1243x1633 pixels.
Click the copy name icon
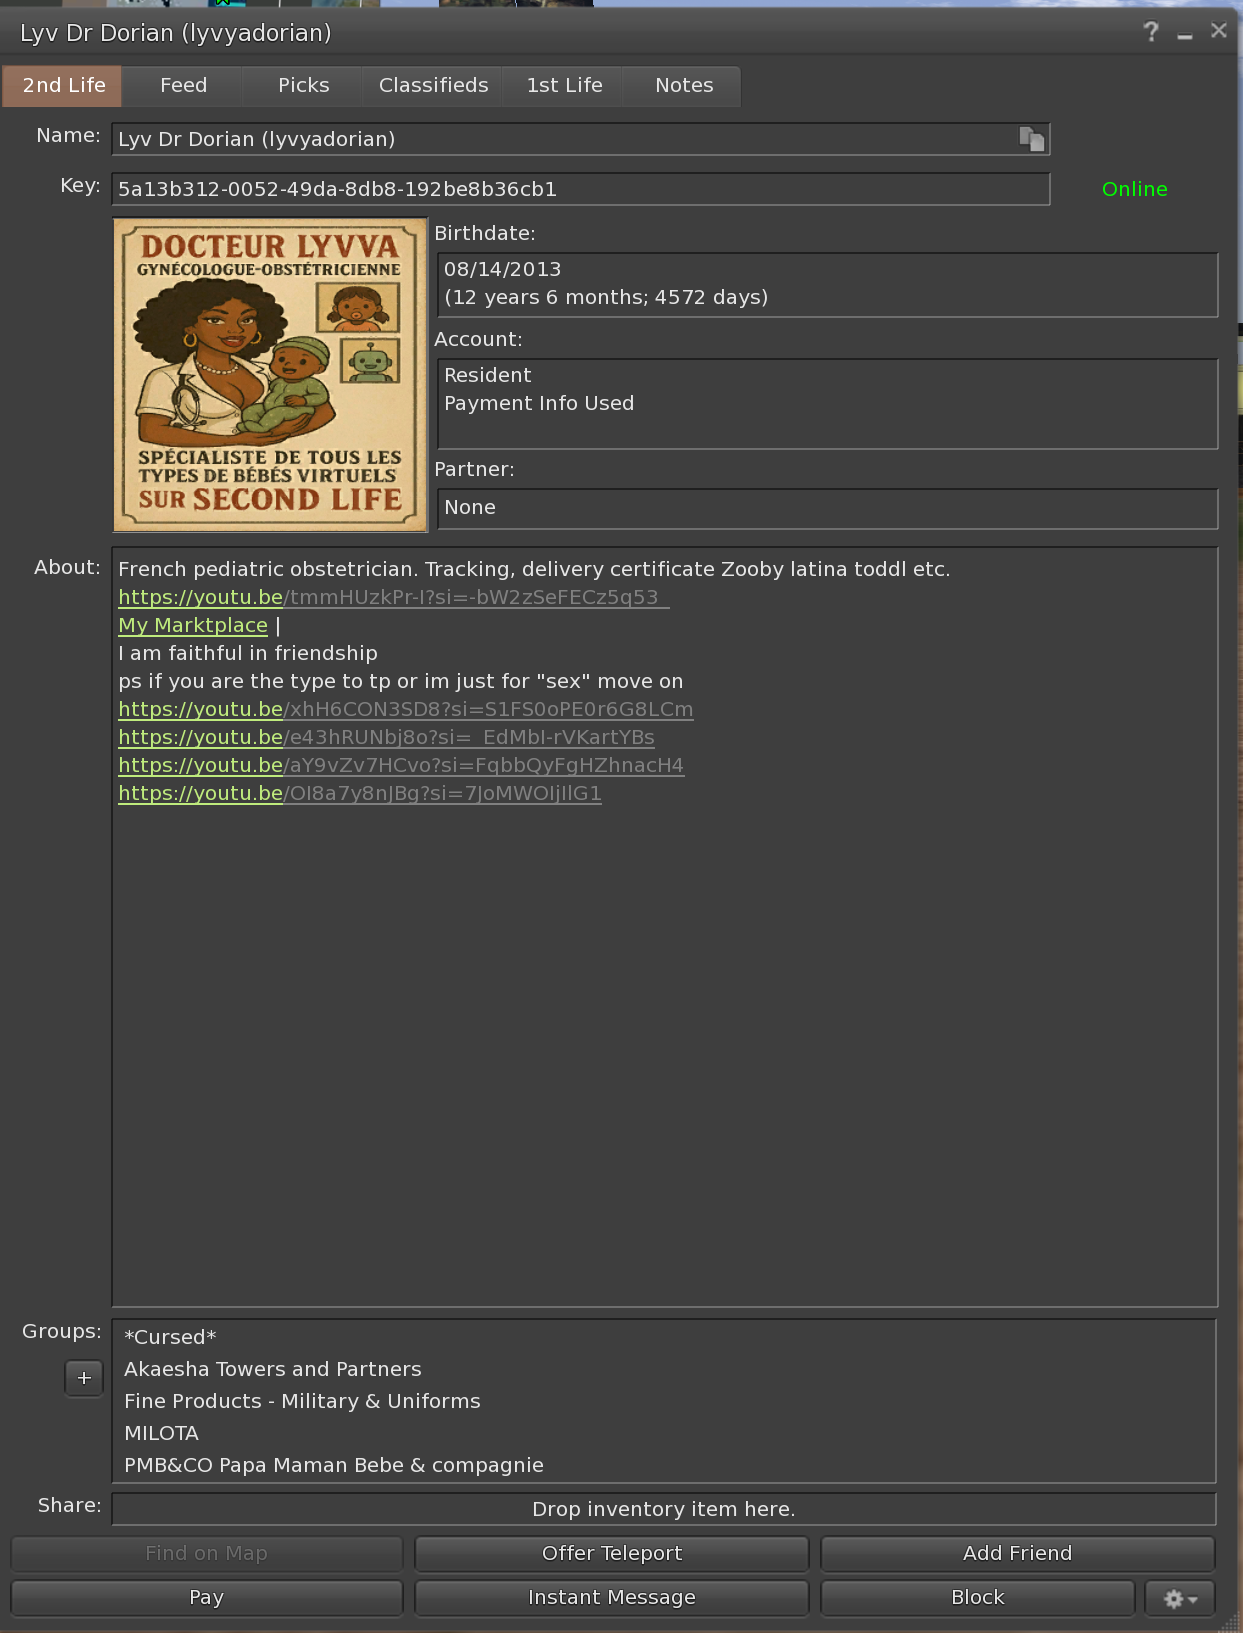click(x=1031, y=139)
